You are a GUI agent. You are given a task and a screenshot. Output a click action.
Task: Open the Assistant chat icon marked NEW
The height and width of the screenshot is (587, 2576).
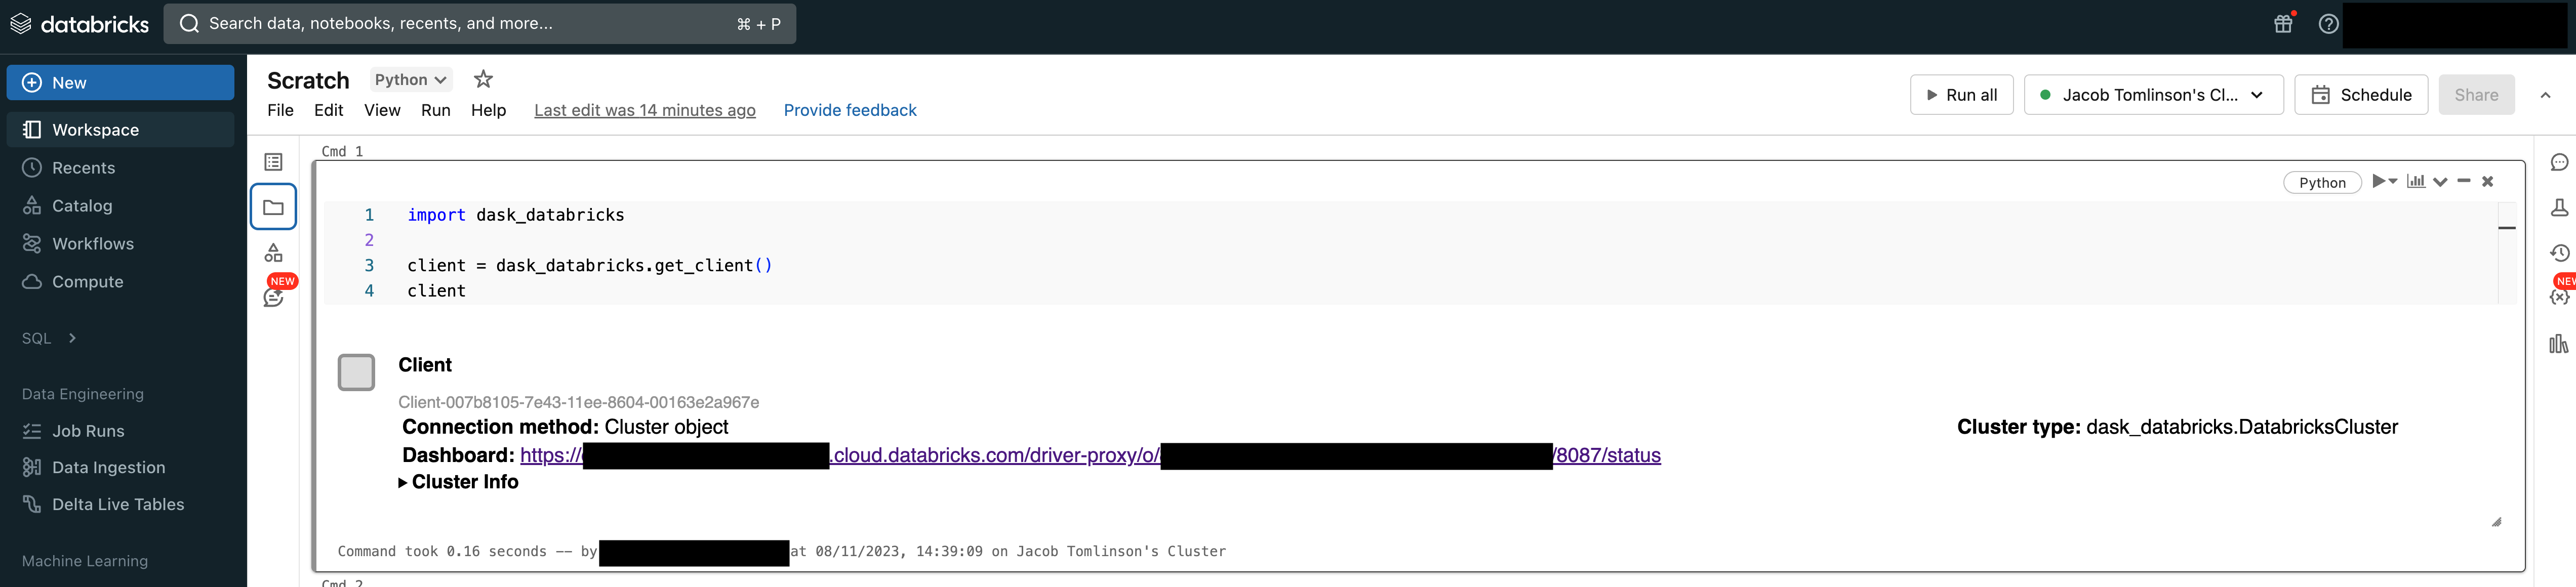coord(273,297)
